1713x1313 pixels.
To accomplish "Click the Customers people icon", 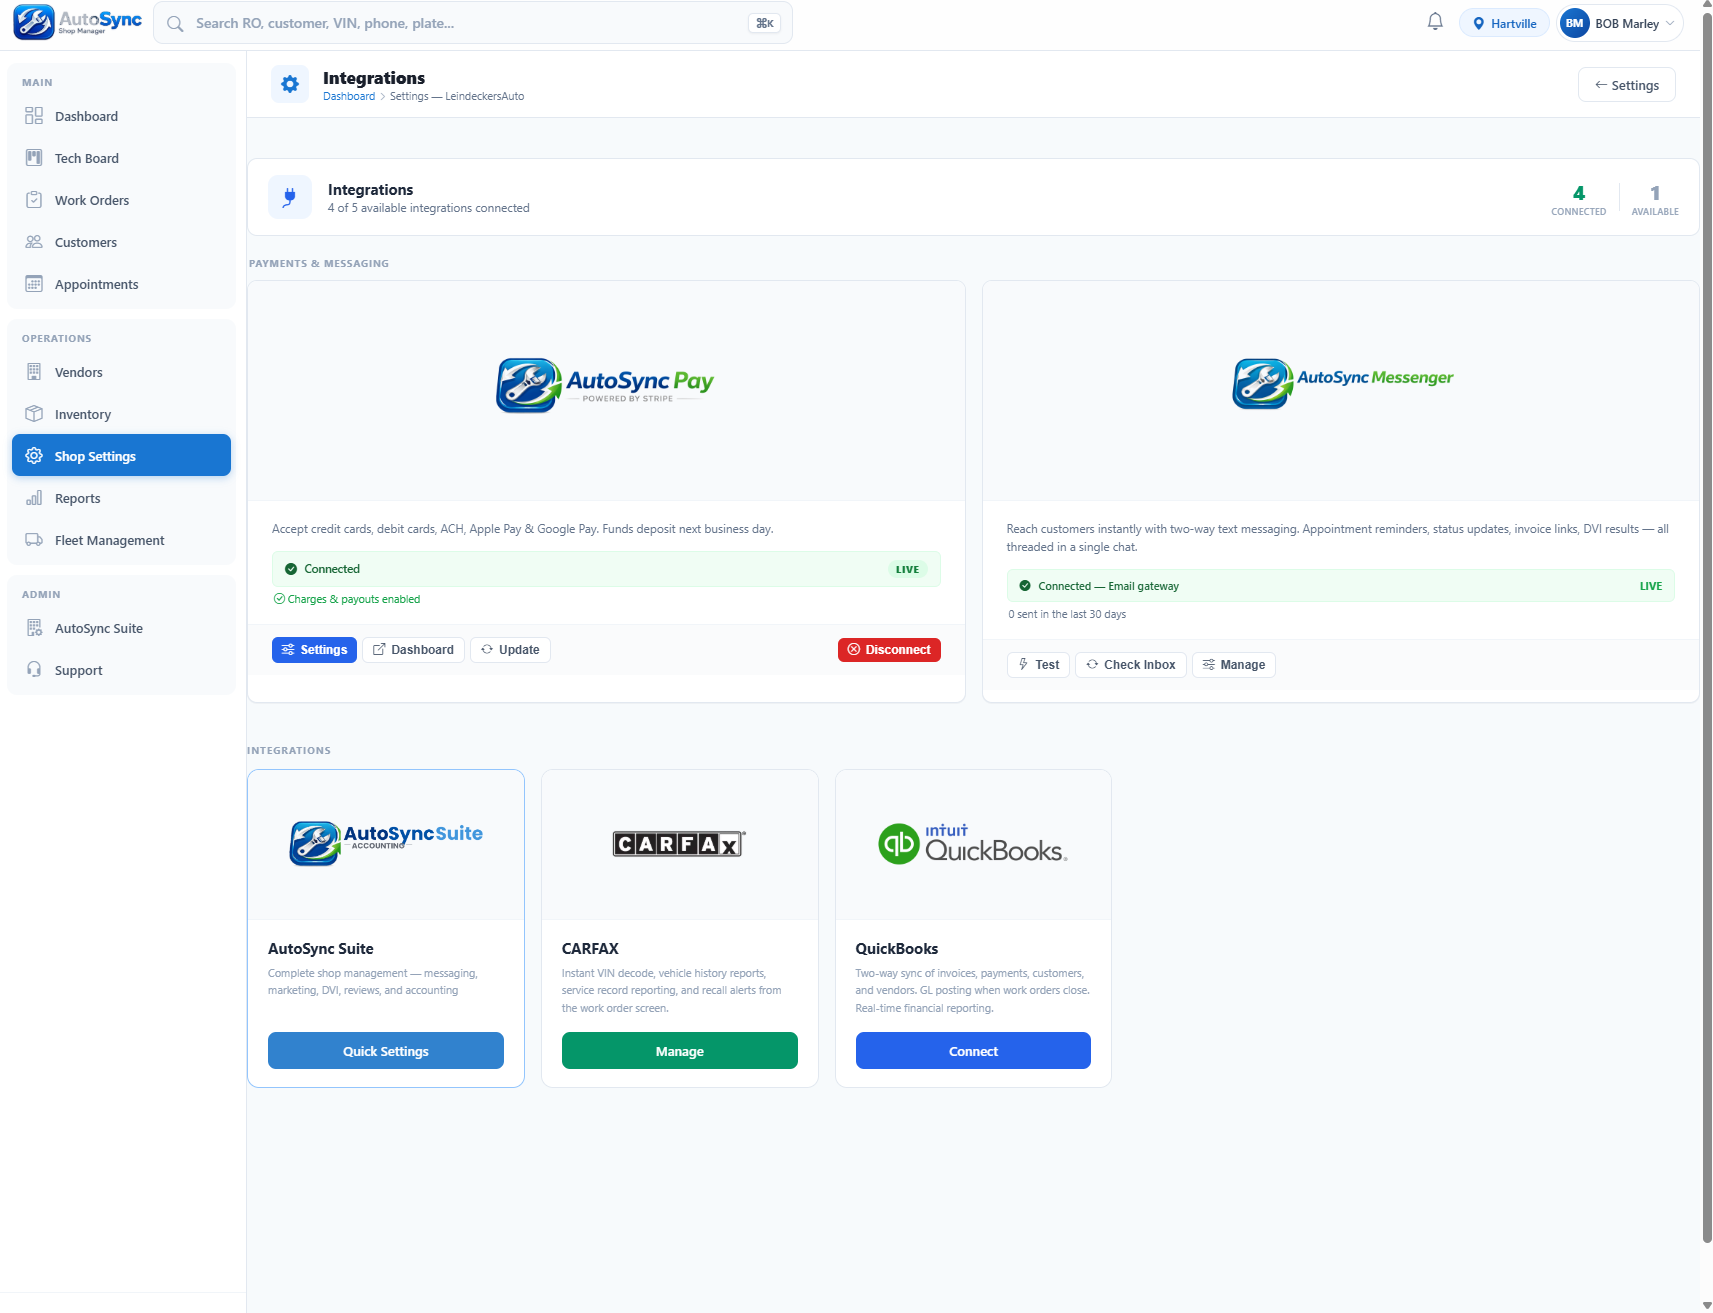I will pyautogui.click(x=34, y=242).
